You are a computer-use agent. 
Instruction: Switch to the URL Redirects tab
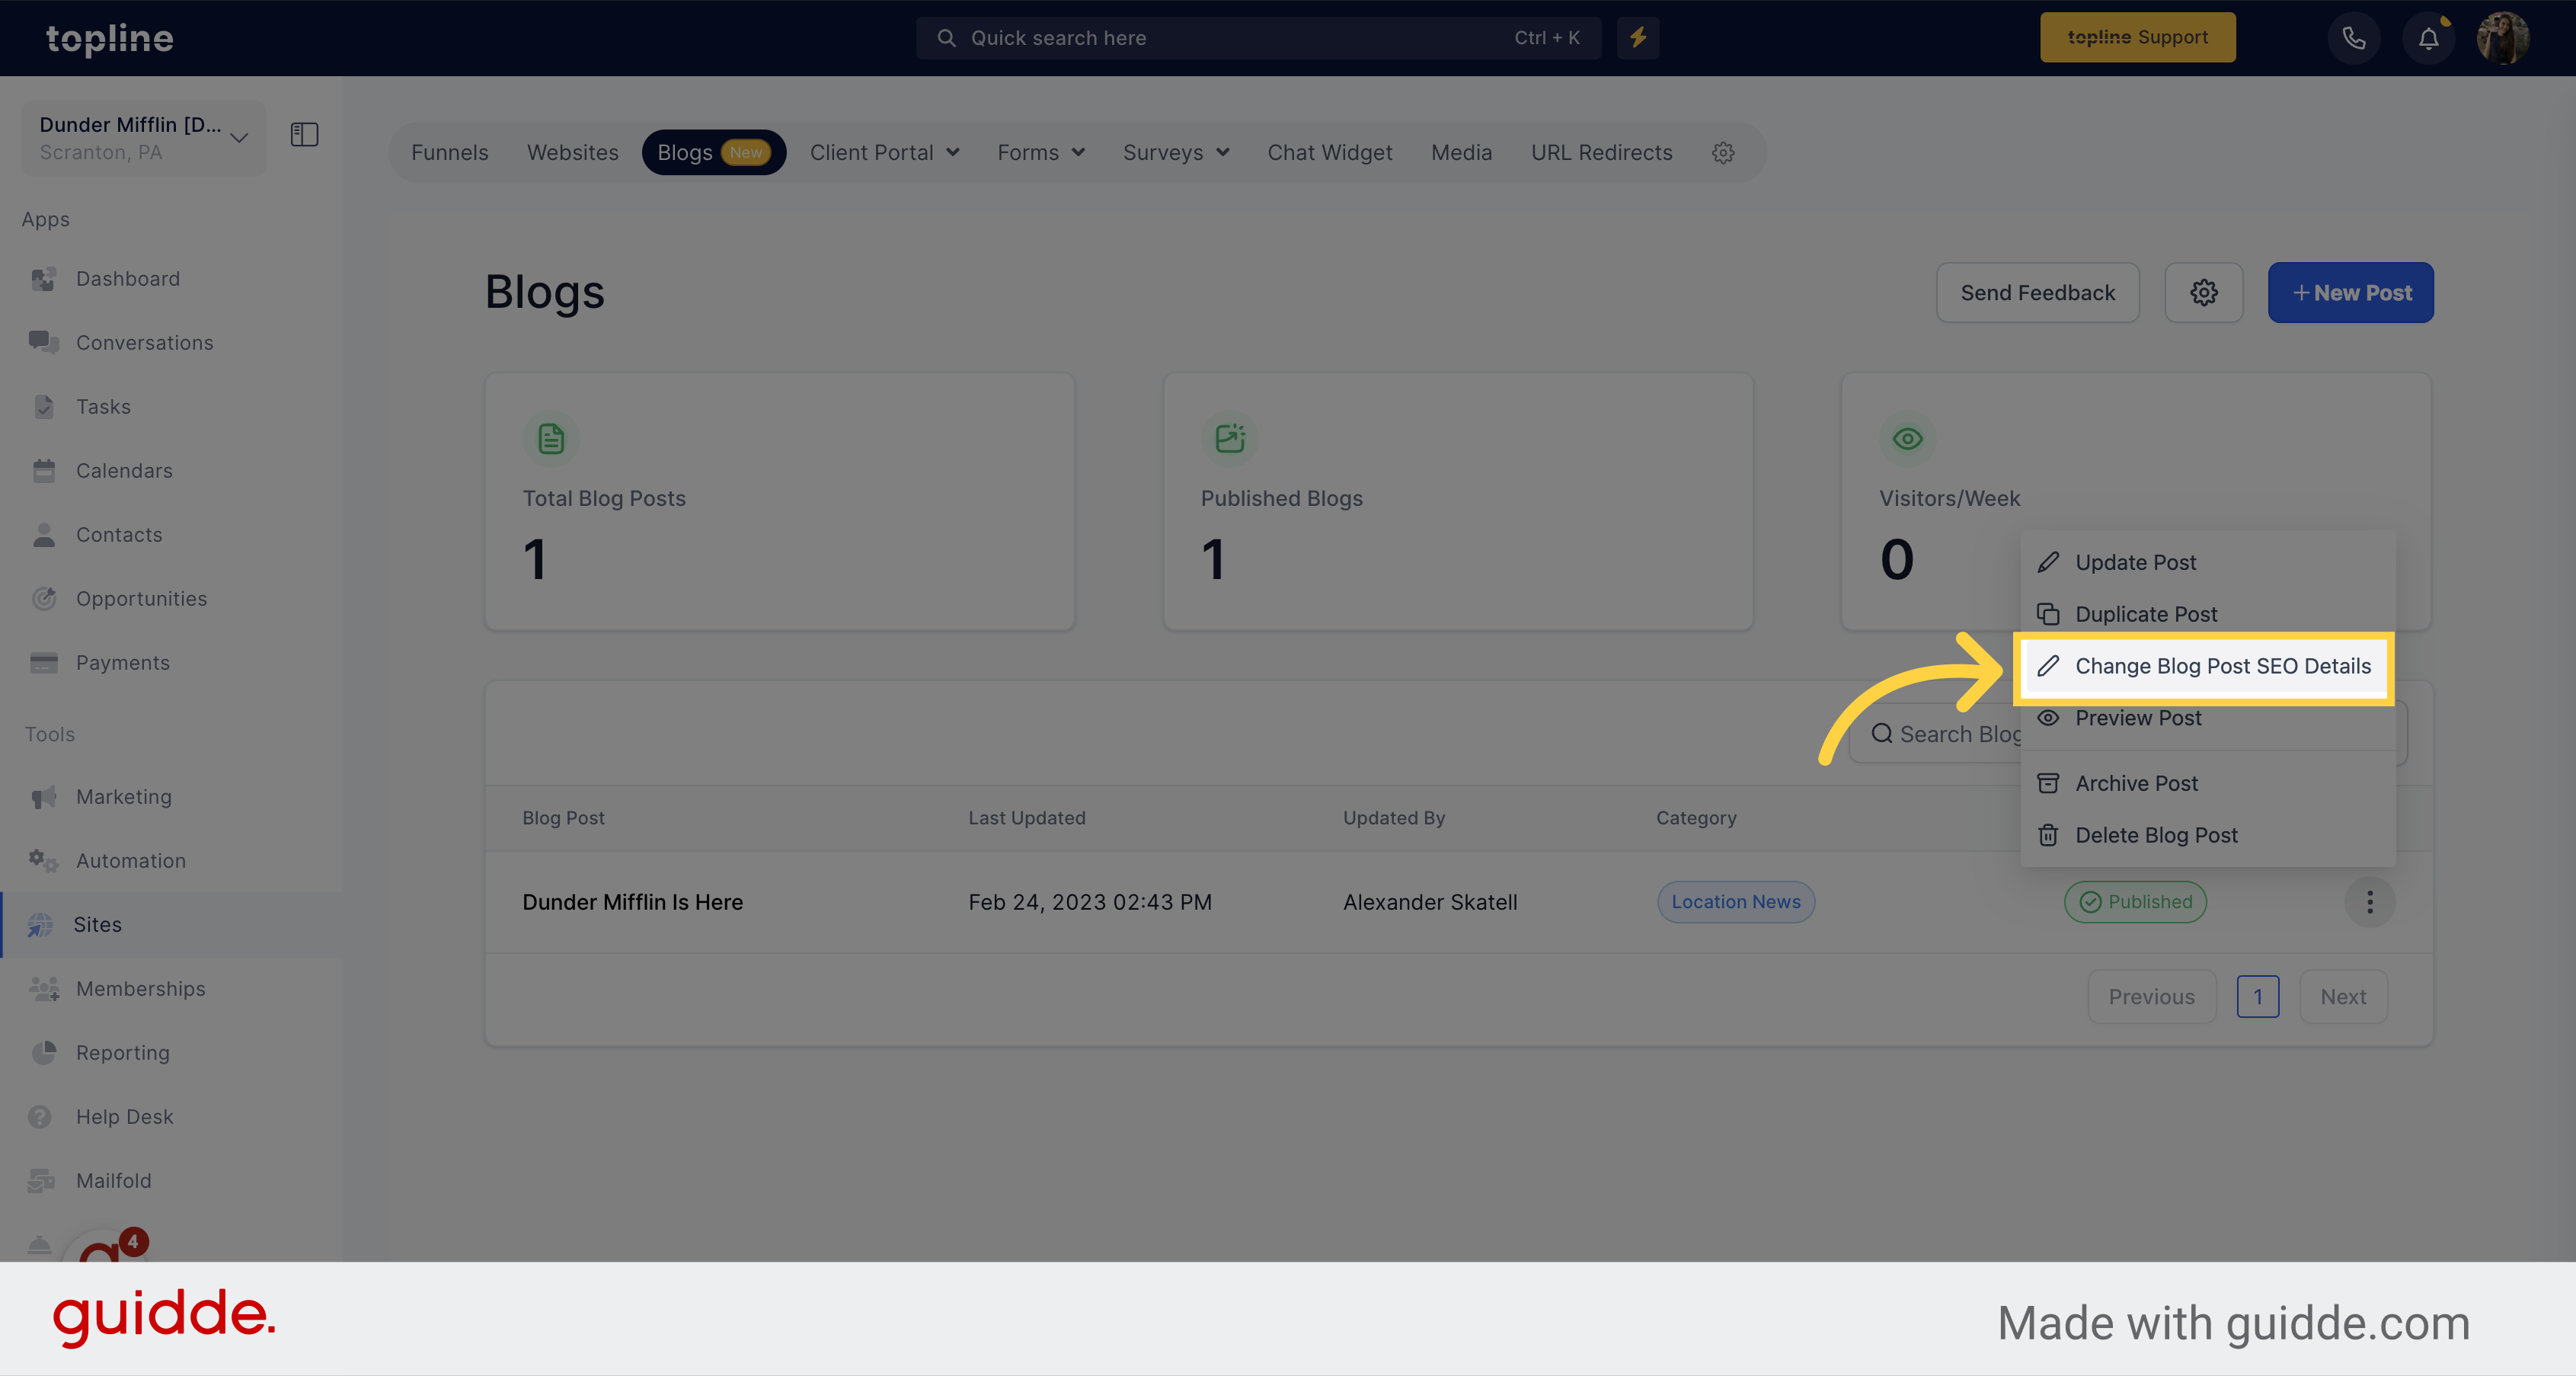coord(1602,153)
